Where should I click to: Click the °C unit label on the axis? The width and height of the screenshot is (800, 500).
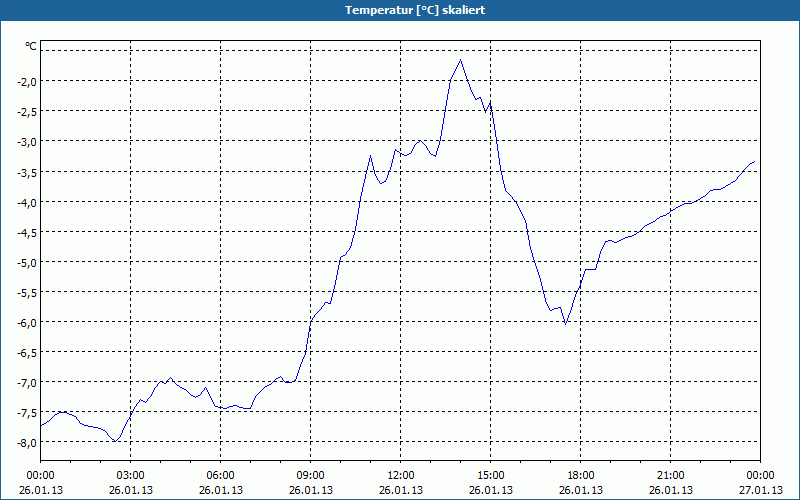pyautogui.click(x=31, y=46)
